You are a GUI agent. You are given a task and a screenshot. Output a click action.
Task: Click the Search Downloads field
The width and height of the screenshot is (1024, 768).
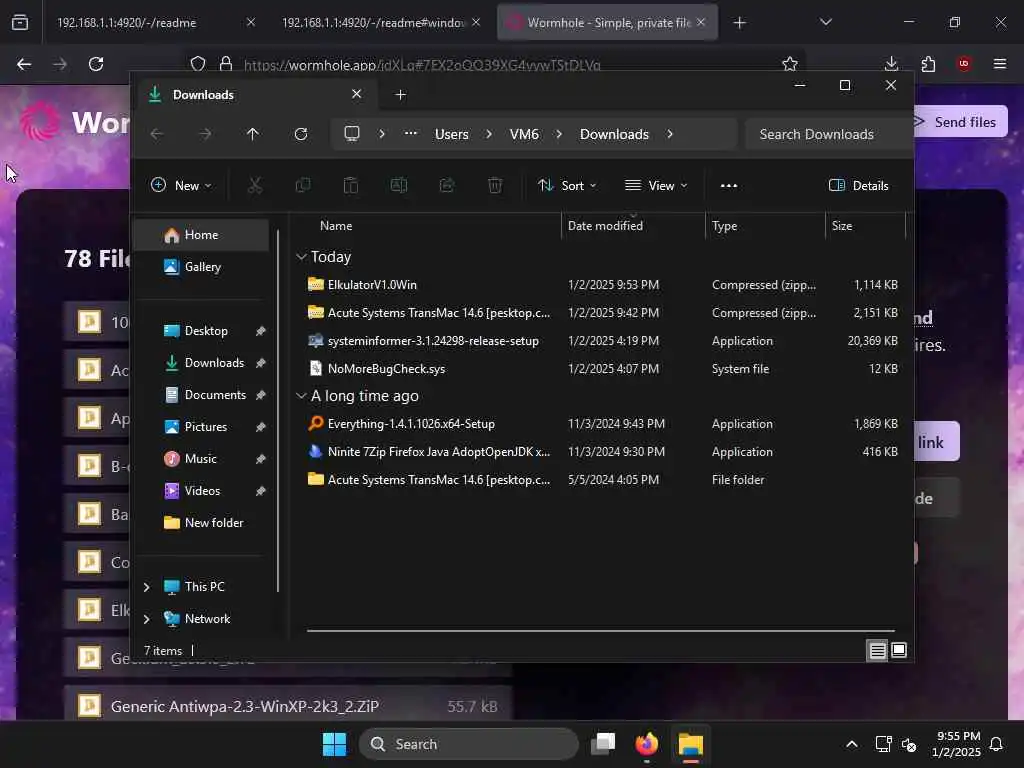coord(828,135)
